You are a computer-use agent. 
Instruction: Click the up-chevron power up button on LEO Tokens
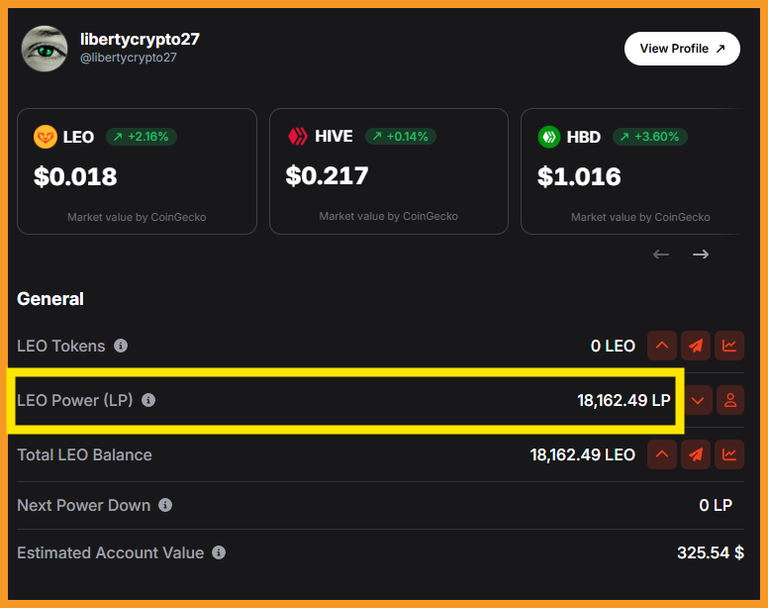pyautogui.click(x=662, y=346)
